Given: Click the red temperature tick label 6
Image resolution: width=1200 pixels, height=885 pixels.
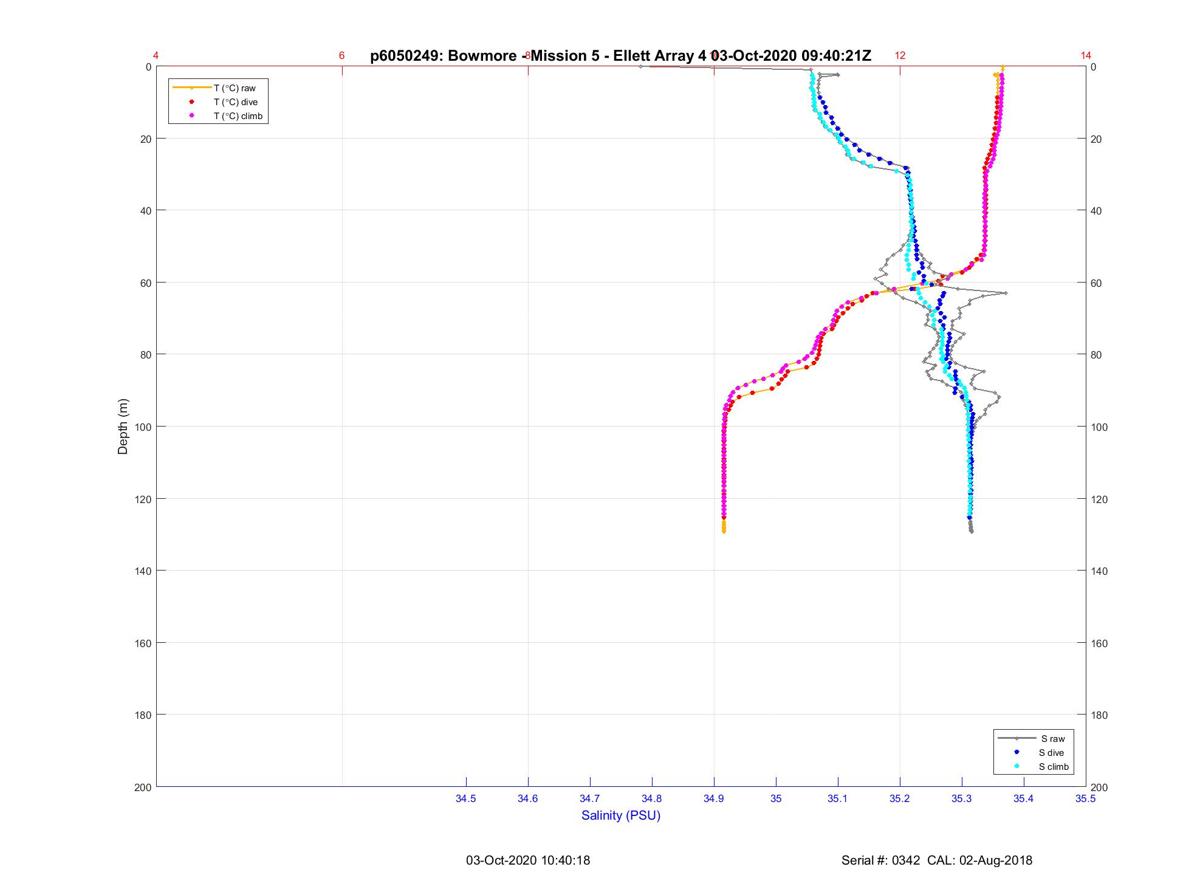Looking at the screenshot, I should pyautogui.click(x=342, y=56).
